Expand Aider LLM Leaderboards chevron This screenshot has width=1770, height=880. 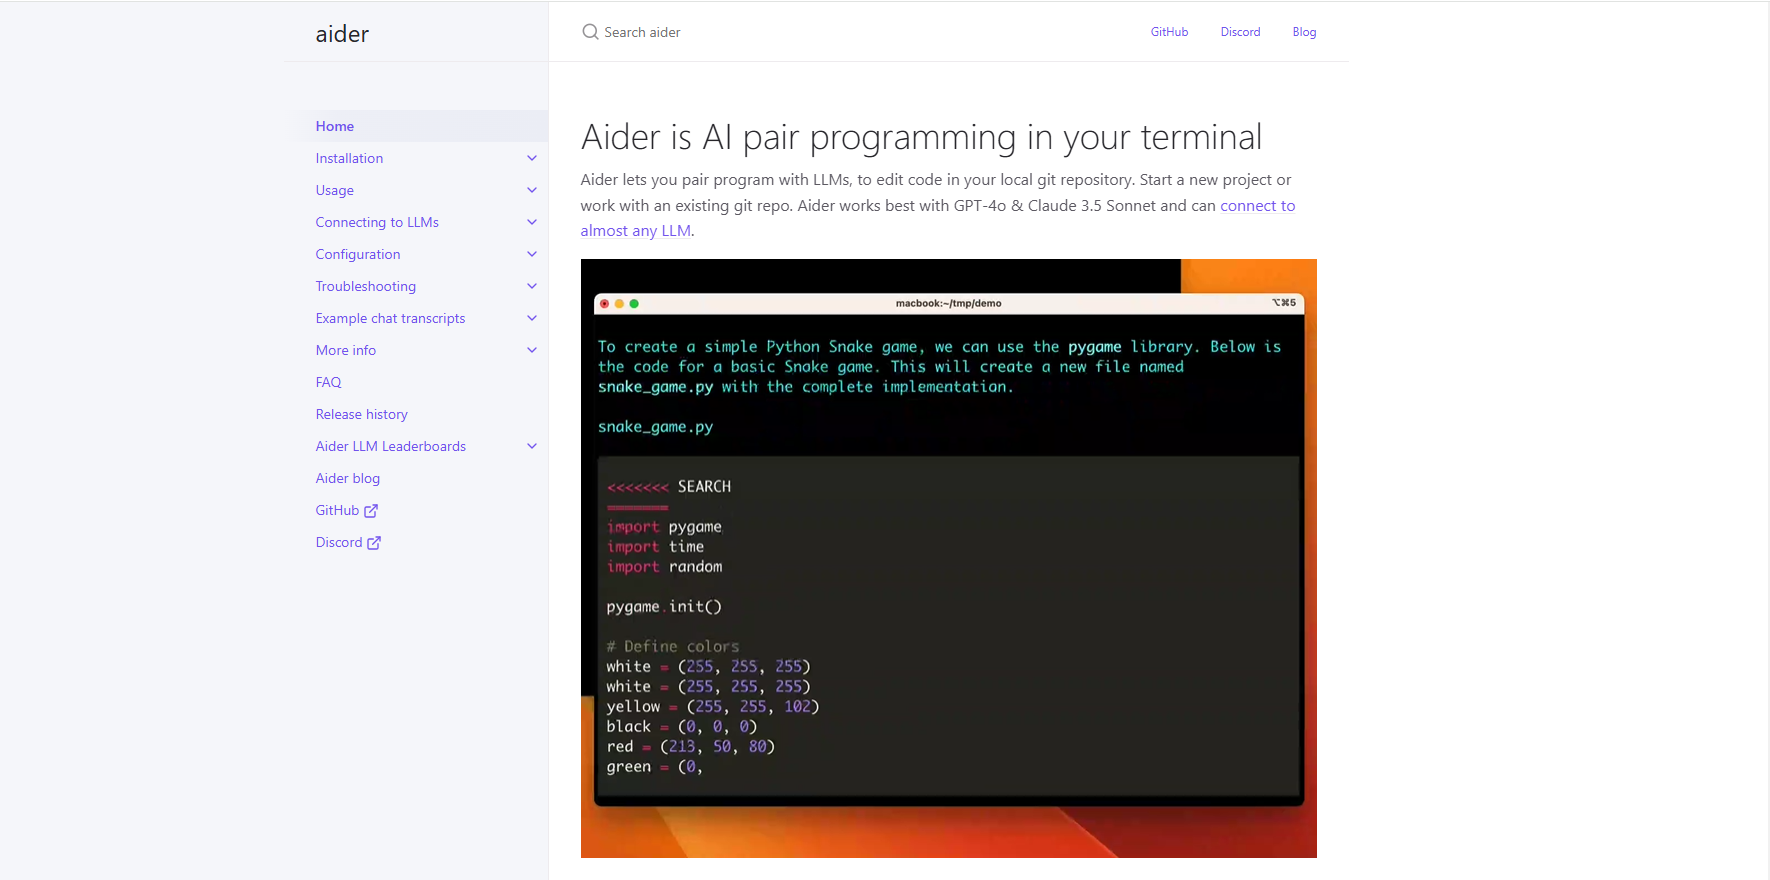tap(532, 446)
